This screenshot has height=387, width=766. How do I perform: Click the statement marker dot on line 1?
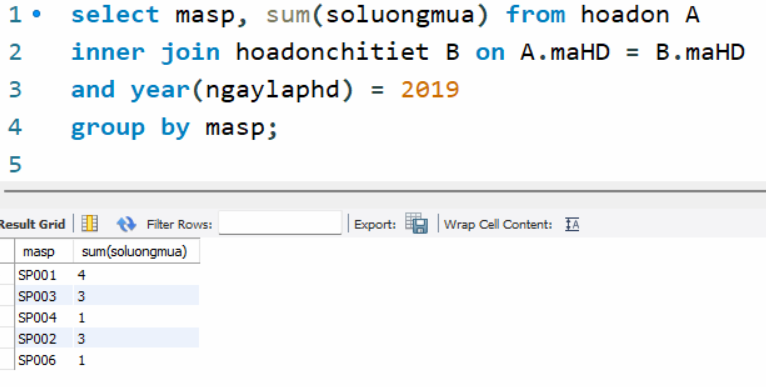37,15
